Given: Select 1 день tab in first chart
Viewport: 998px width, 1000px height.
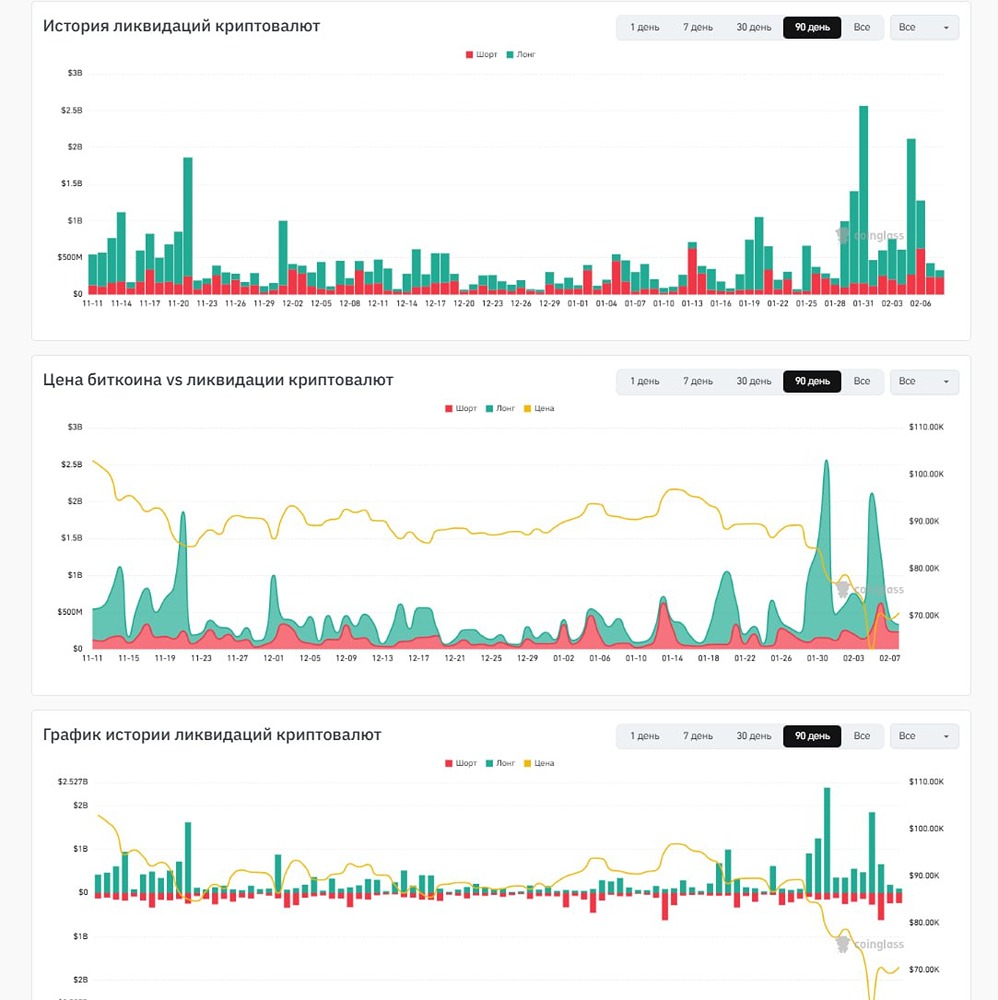Looking at the screenshot, I should [645, 27].
